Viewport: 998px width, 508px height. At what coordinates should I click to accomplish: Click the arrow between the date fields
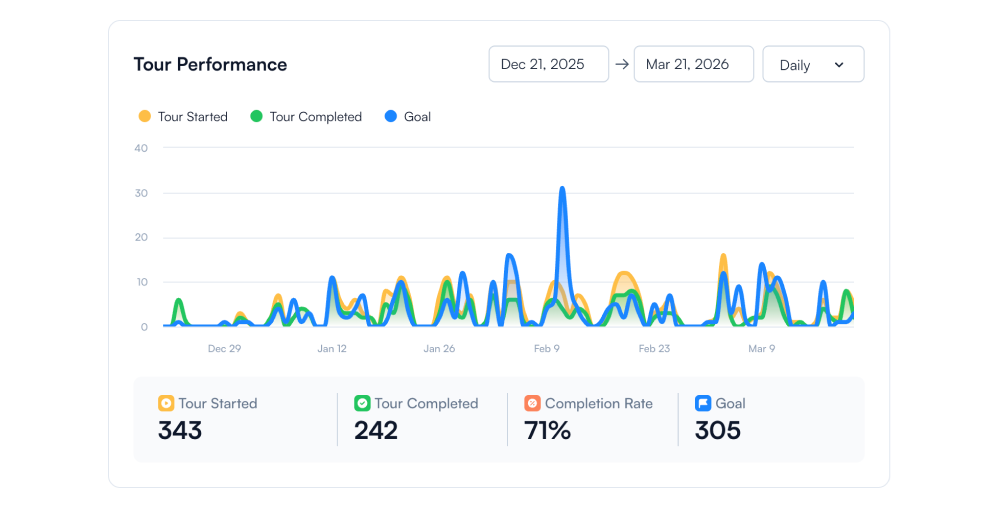[622, 64]
